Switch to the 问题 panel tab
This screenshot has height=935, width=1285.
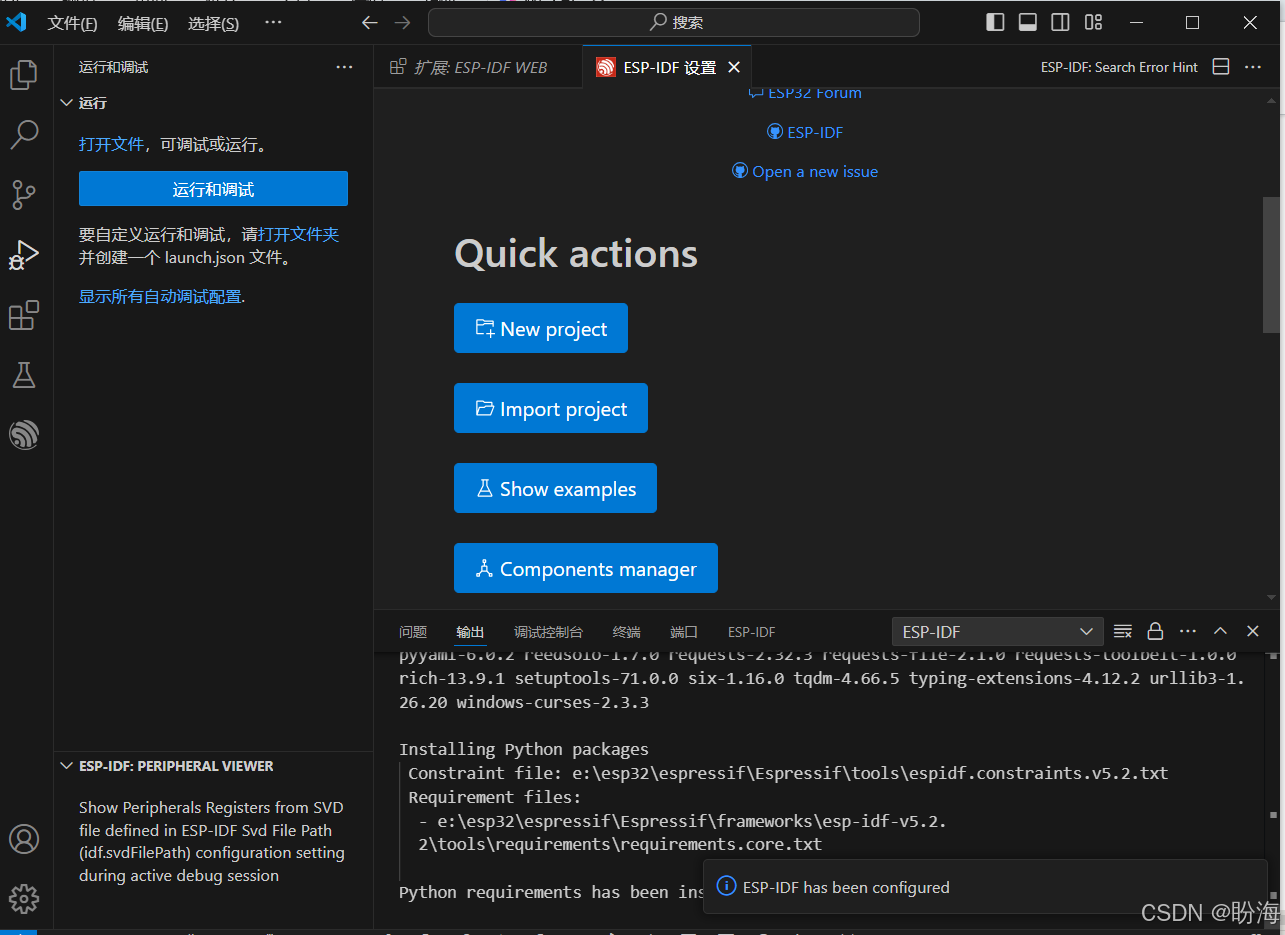click(413, 632)
